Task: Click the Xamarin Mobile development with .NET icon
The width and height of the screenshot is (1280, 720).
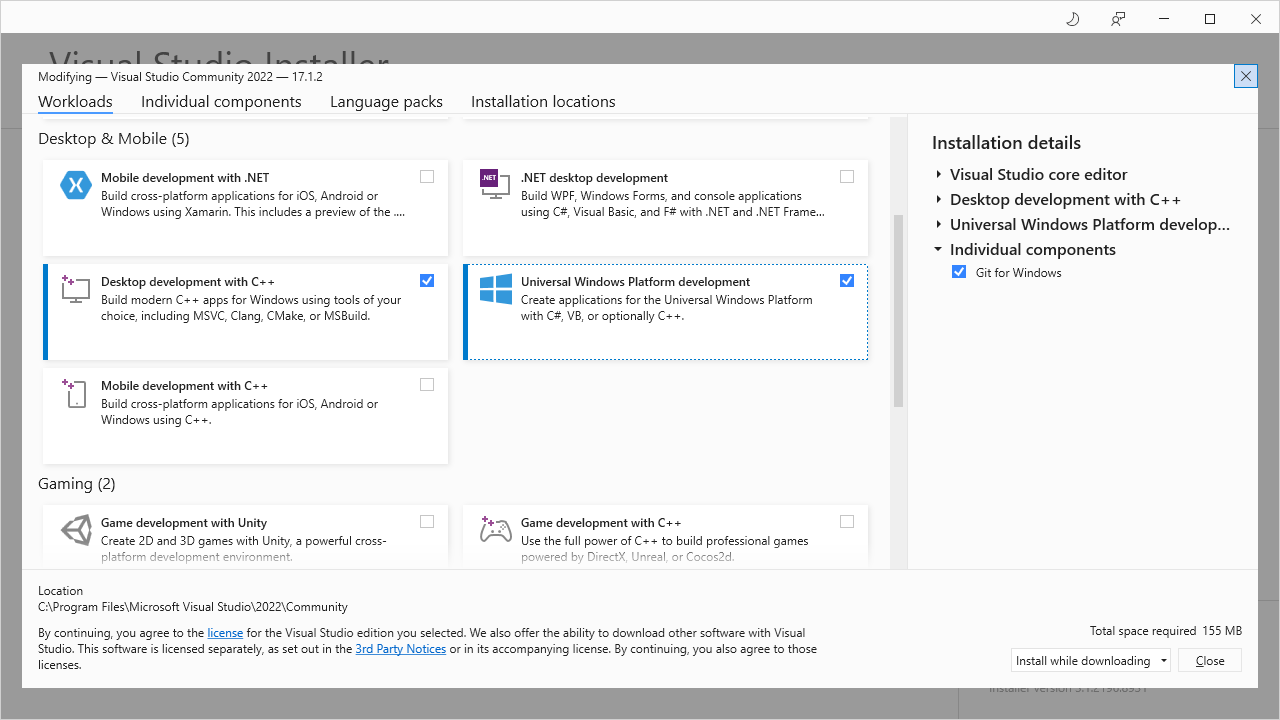Action: (x=76, y=185)
